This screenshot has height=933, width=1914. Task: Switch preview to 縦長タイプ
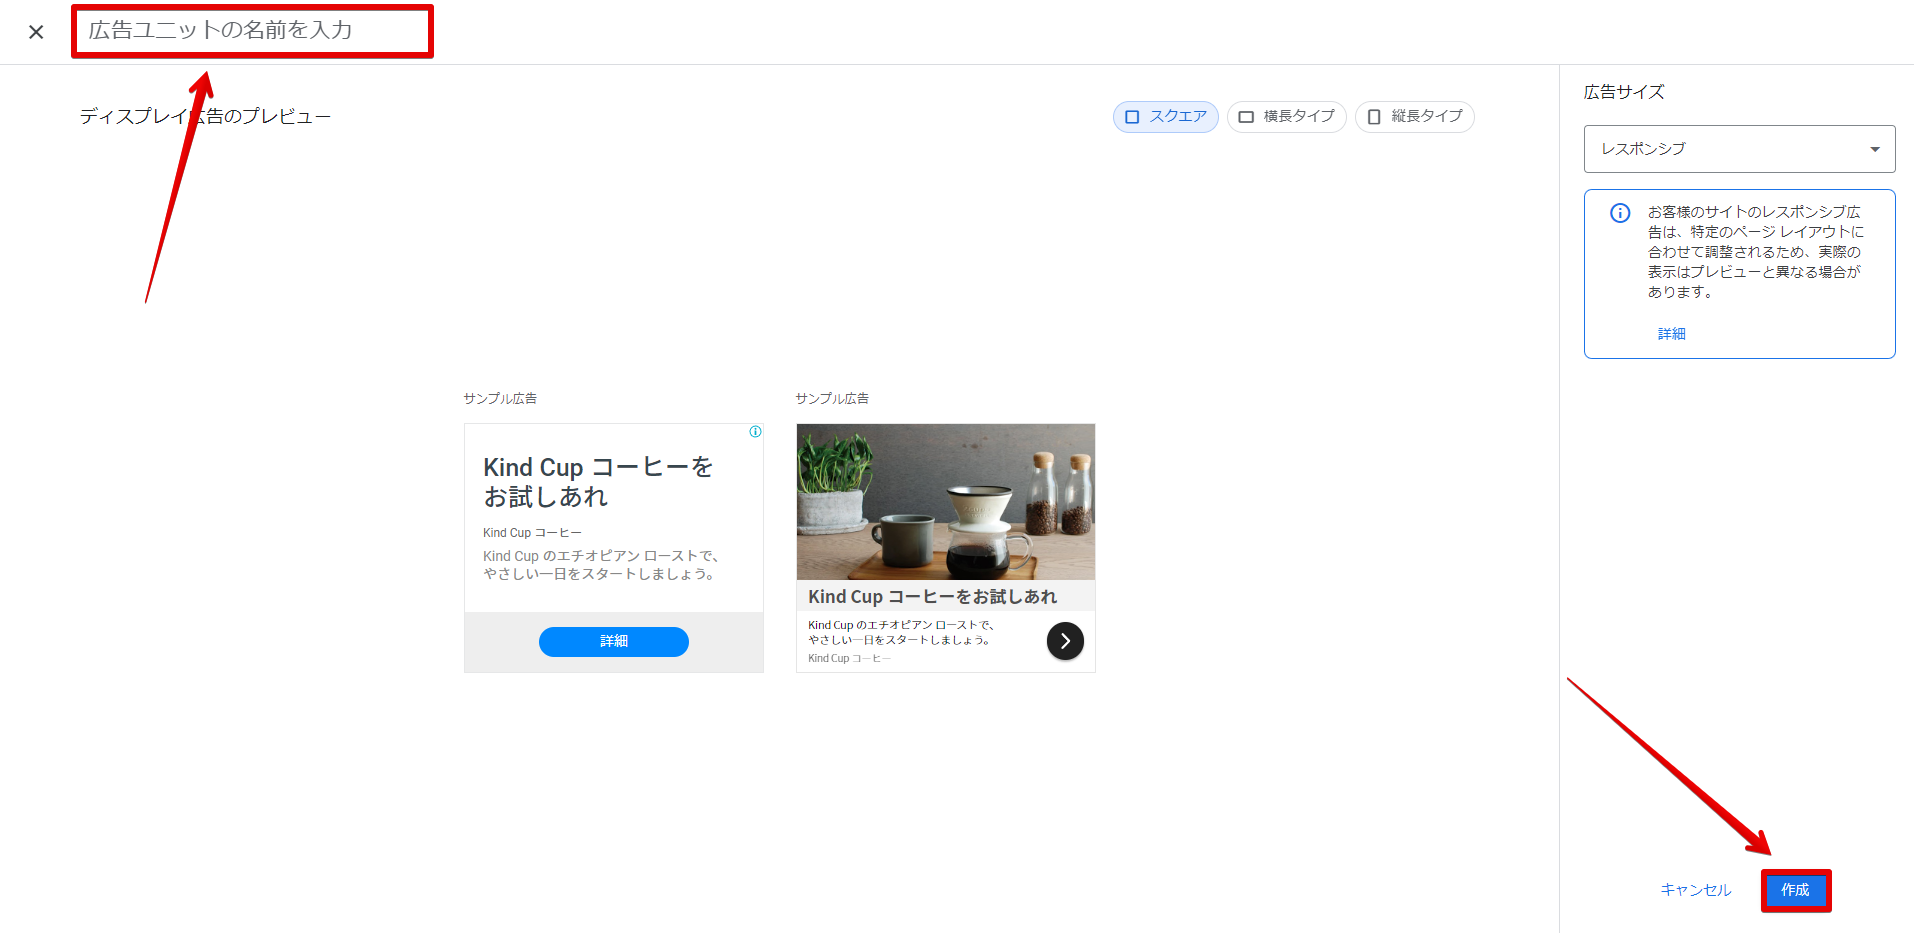pos(1414,117)
